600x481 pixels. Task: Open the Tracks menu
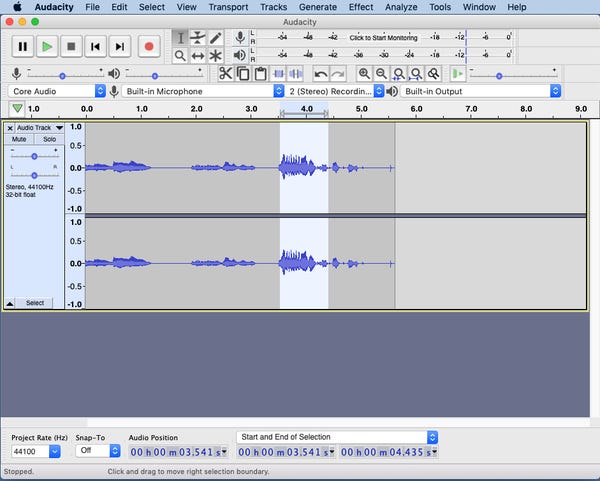click(x=273, y=7)
